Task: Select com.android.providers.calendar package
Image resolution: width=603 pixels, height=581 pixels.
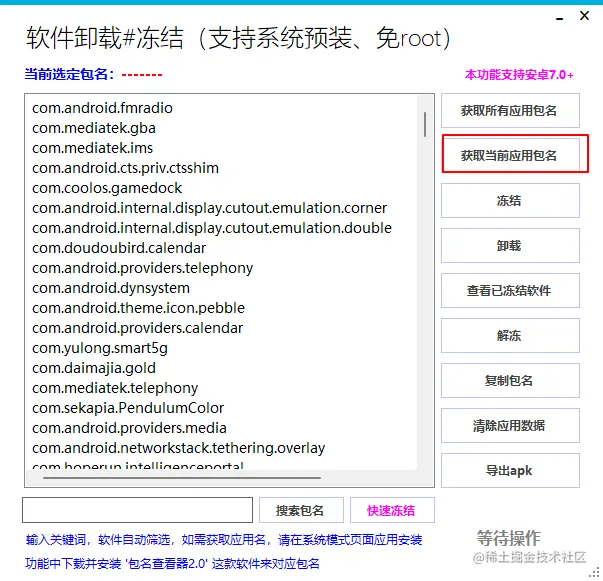Action: (x=137, y=328)
